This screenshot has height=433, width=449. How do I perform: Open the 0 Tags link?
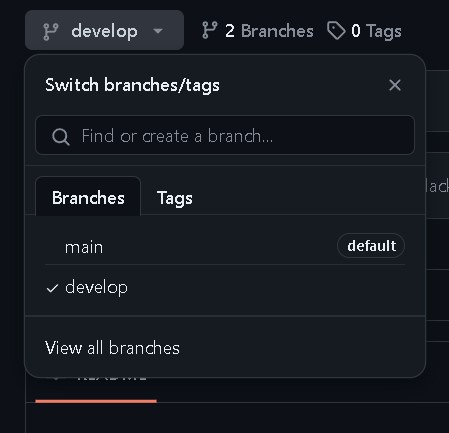(364, 31)
